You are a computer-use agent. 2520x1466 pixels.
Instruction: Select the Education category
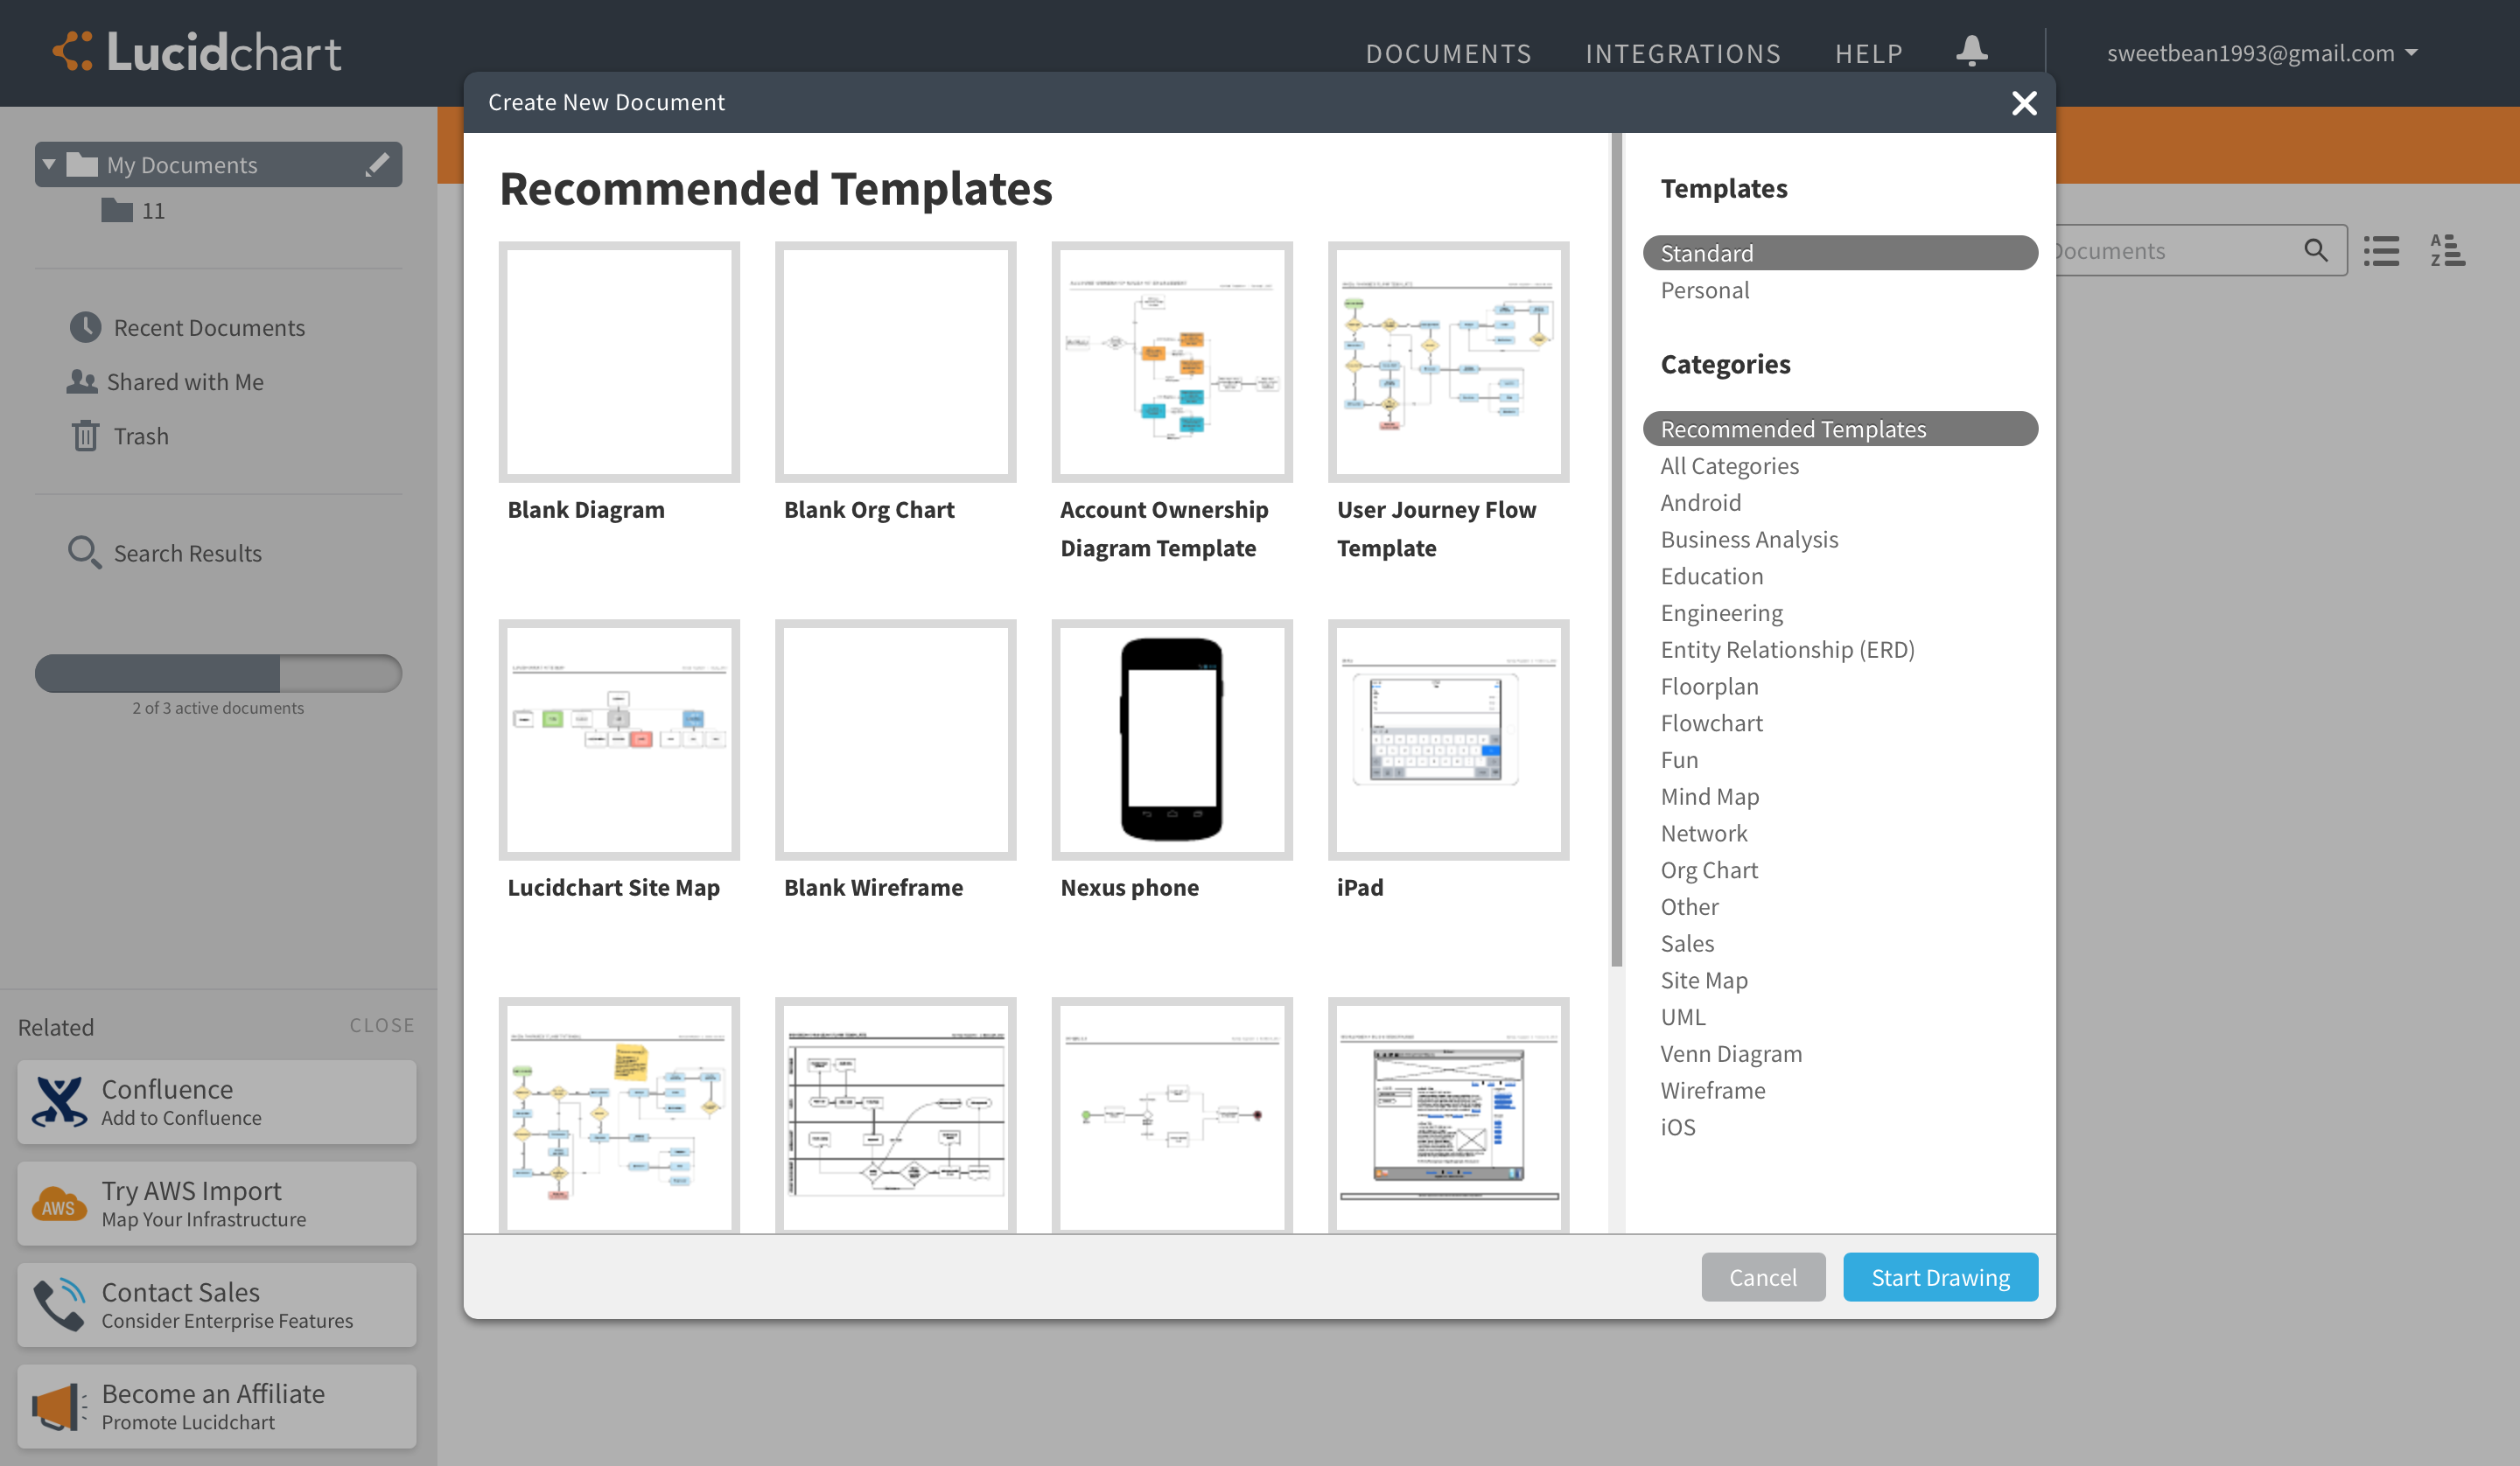point(1711,575)
